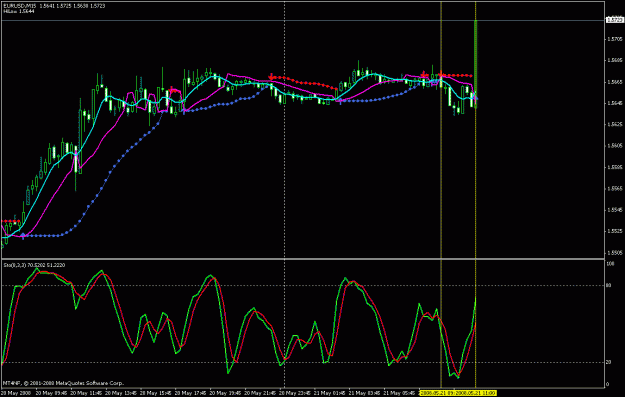
Task: Click the 1.5605 price scale label
Action: coord(614,145)
